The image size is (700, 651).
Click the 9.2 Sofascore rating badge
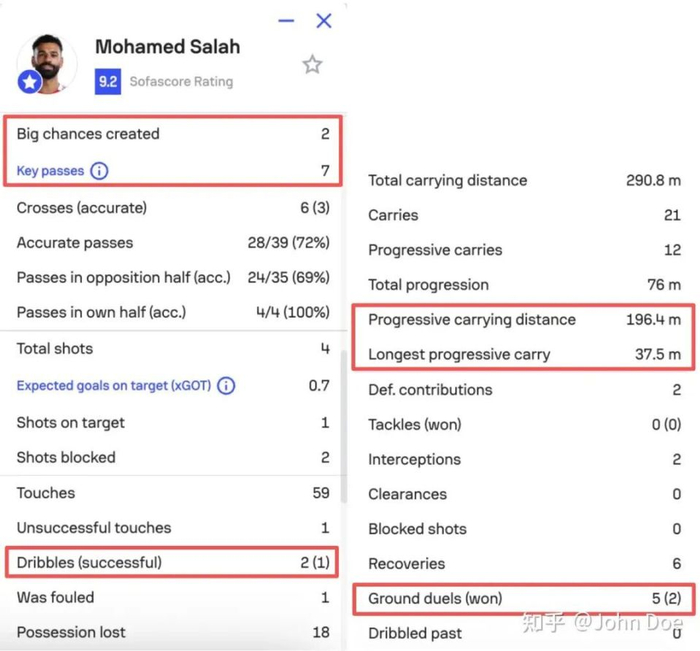108,81
